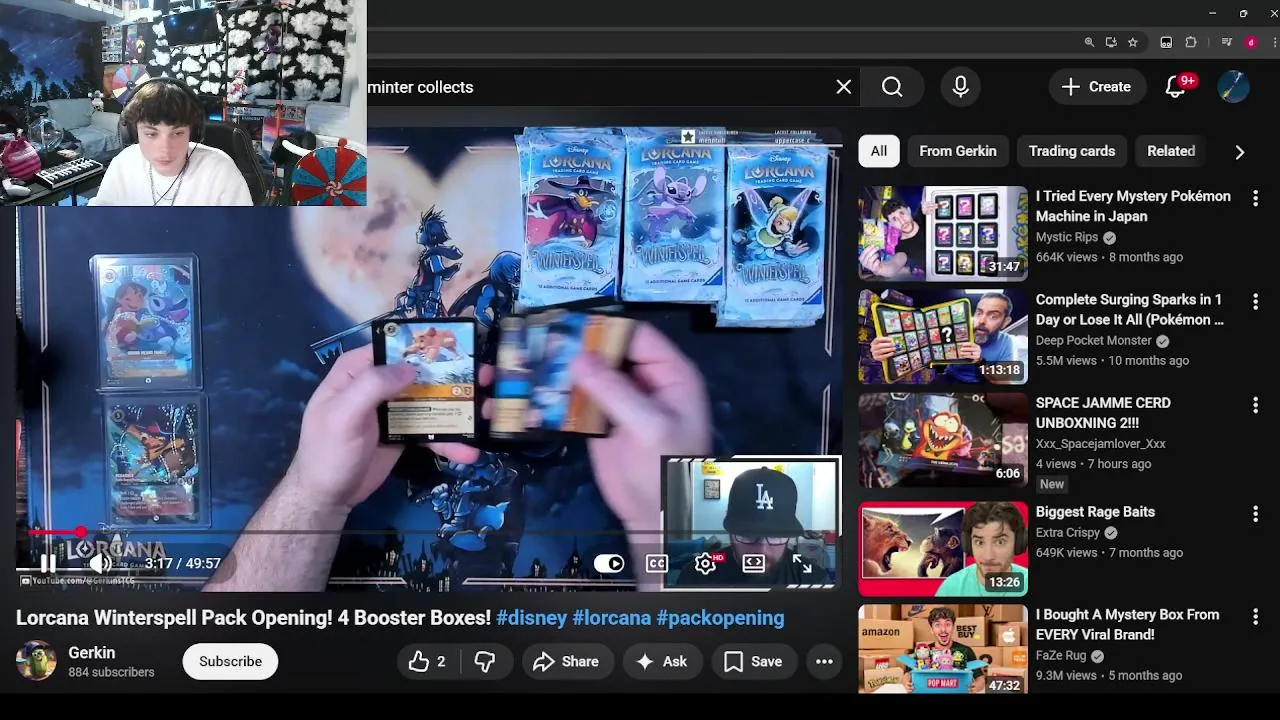Save the video to playlist

[753, 661]
